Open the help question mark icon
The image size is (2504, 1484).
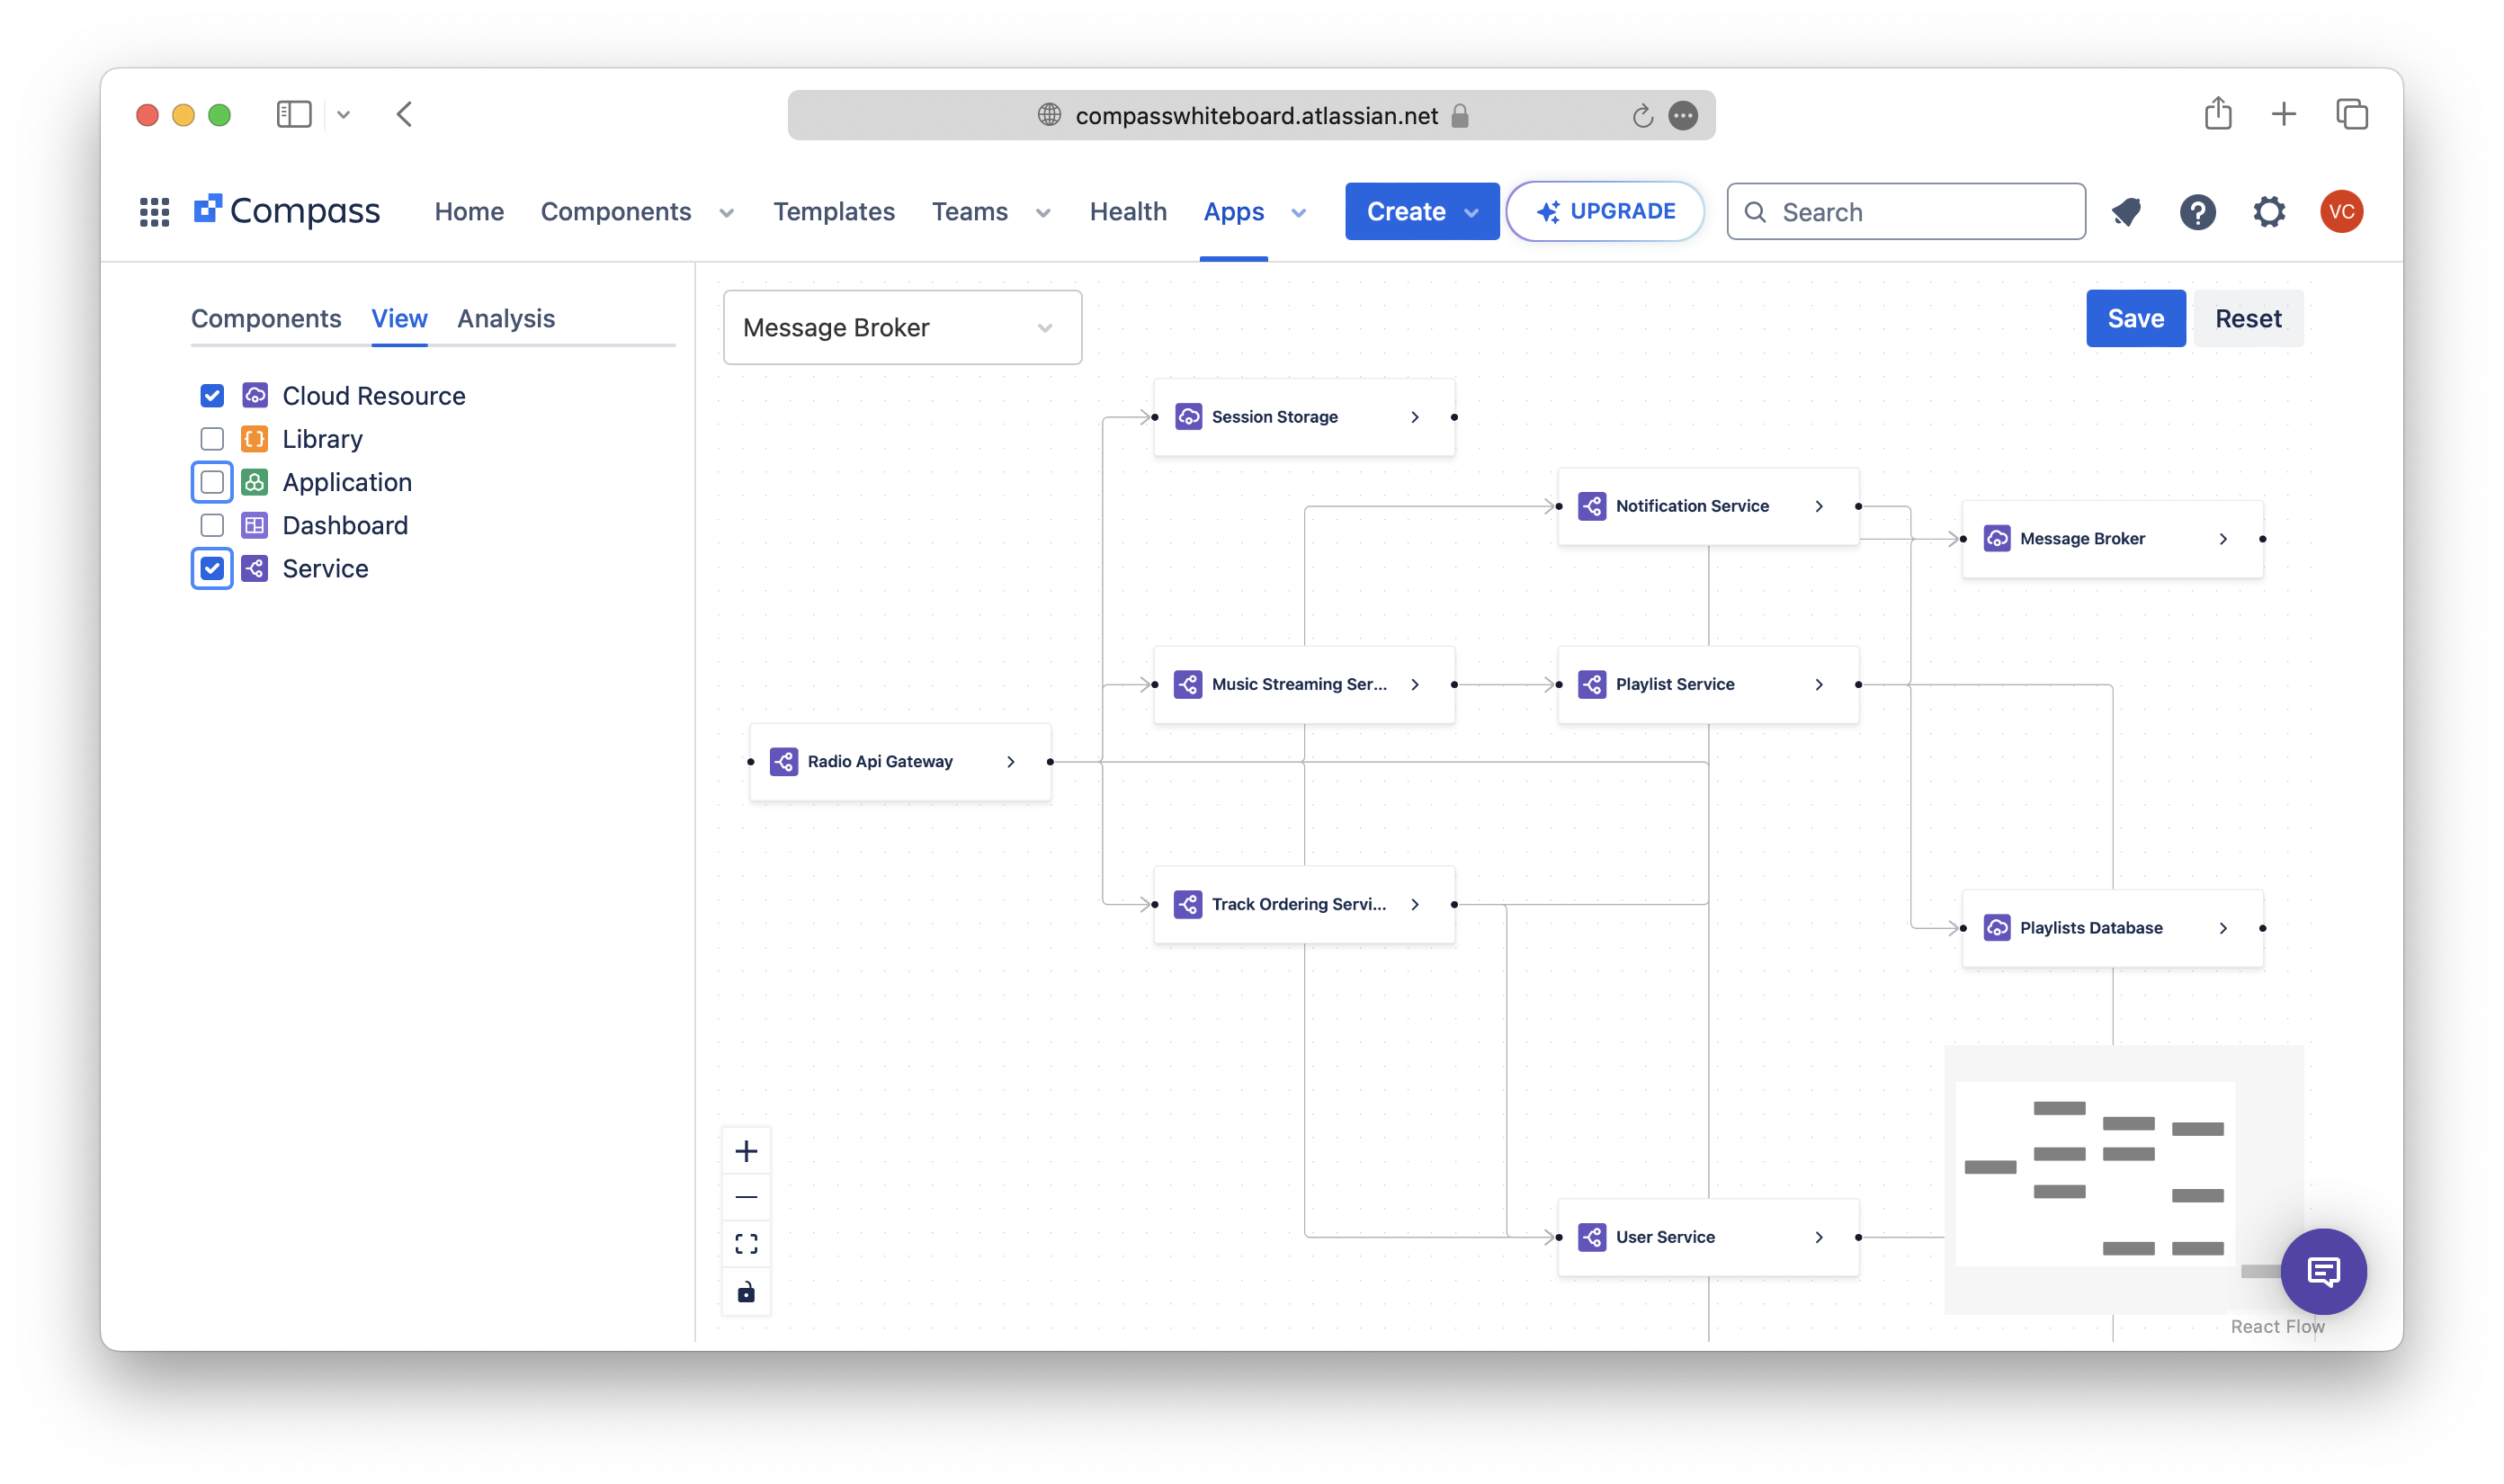pos(2197,212)
